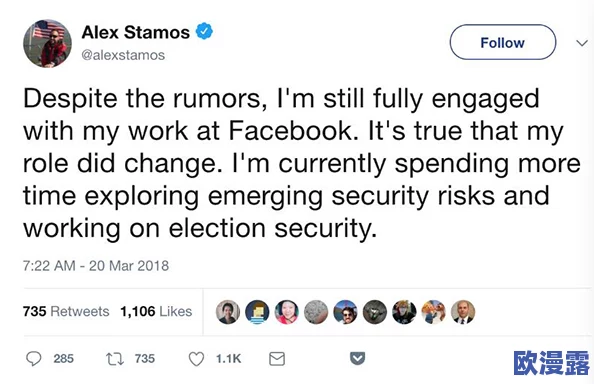
Task: Open Alex Stamos profile picture
Action: (x=47, y=44)
